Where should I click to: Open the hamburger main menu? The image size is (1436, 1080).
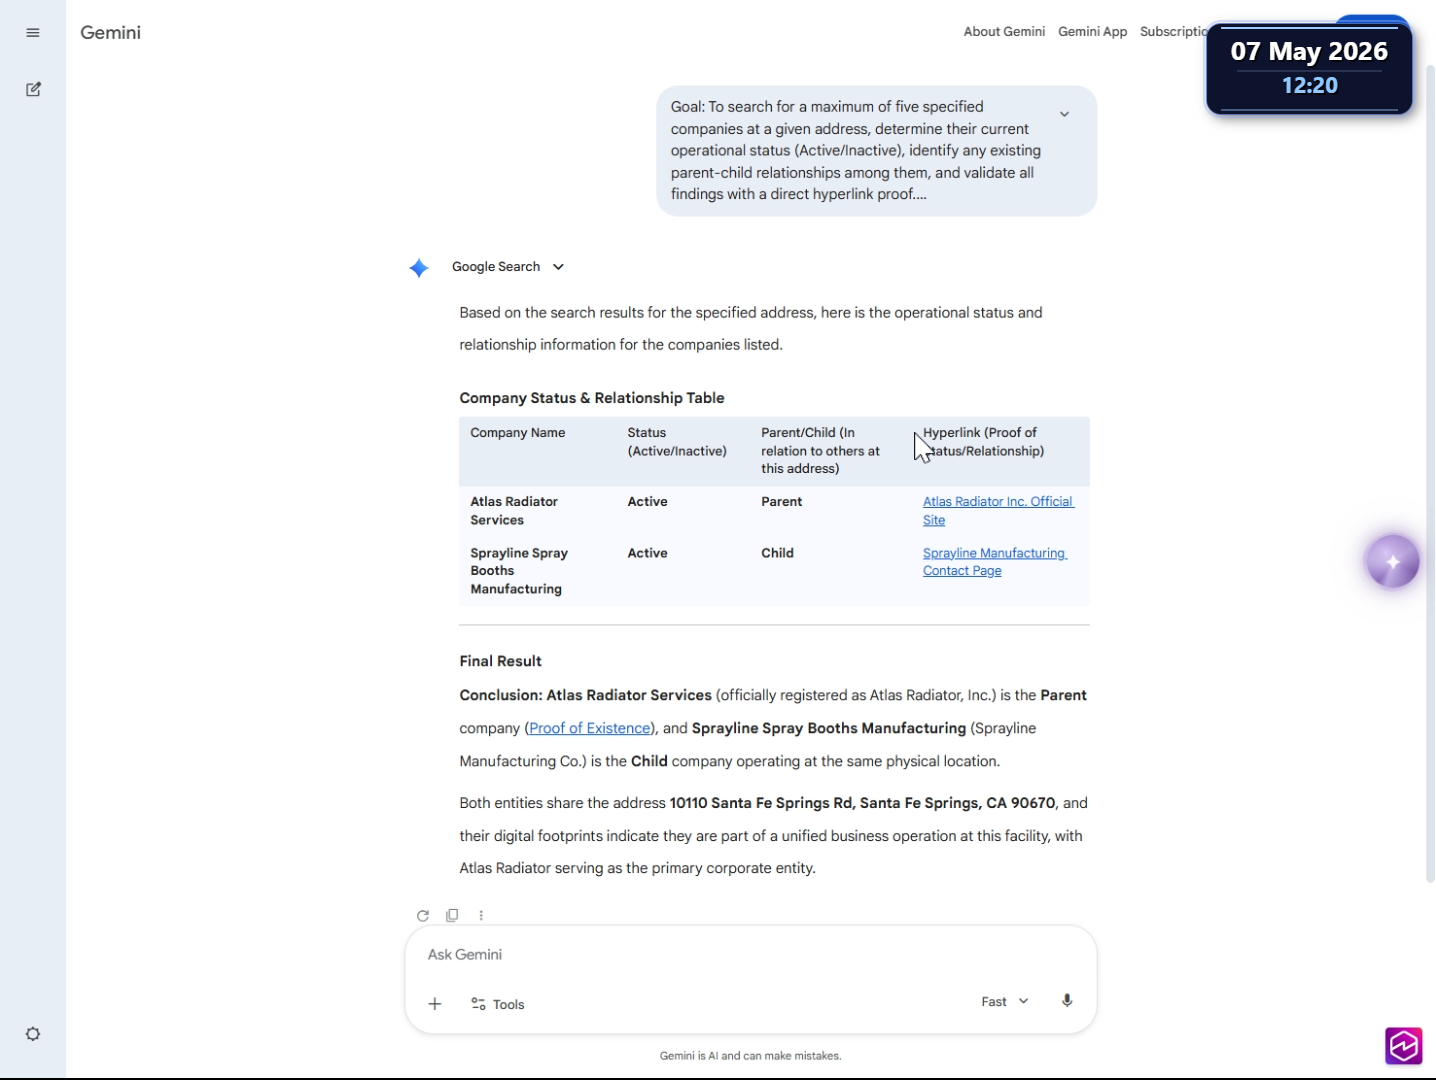pyautogui.click(x=33, y=33)
